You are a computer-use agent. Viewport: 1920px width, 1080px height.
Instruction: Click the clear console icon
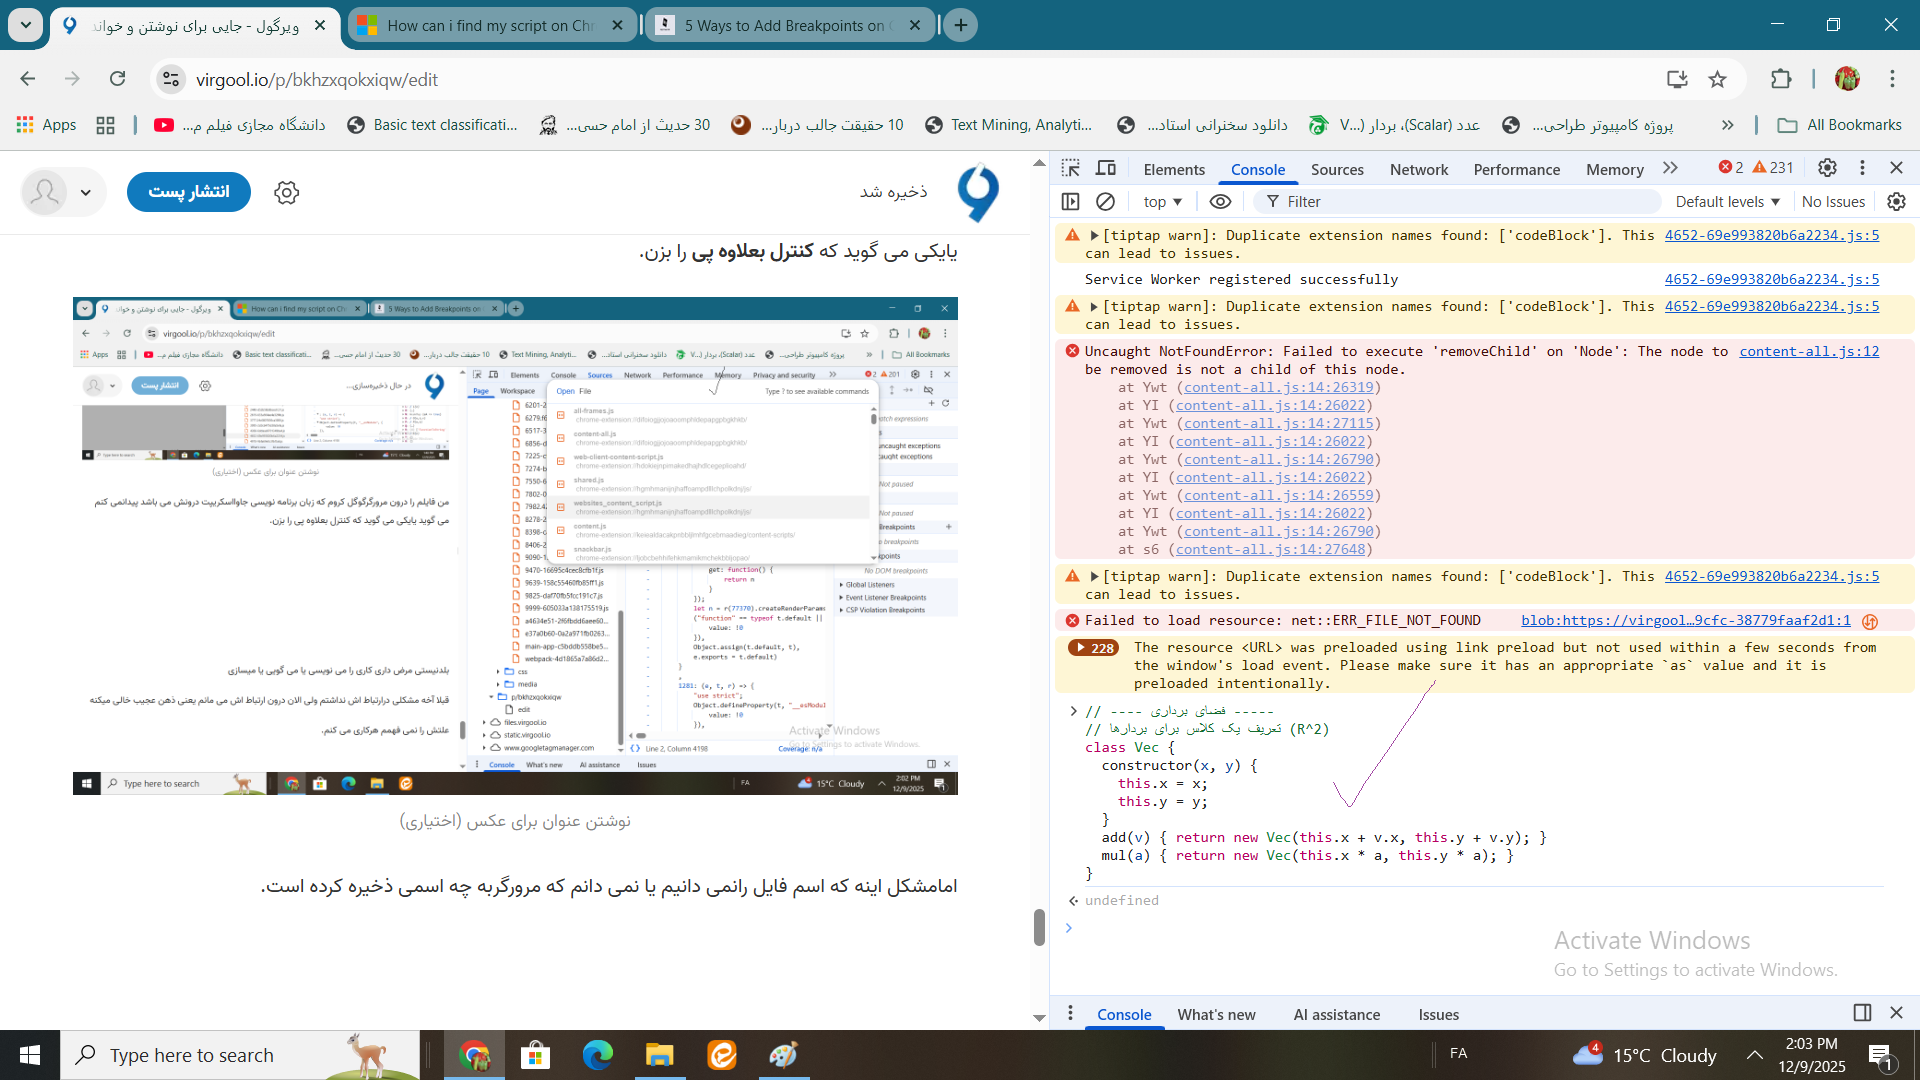(x=1105, y=201)
